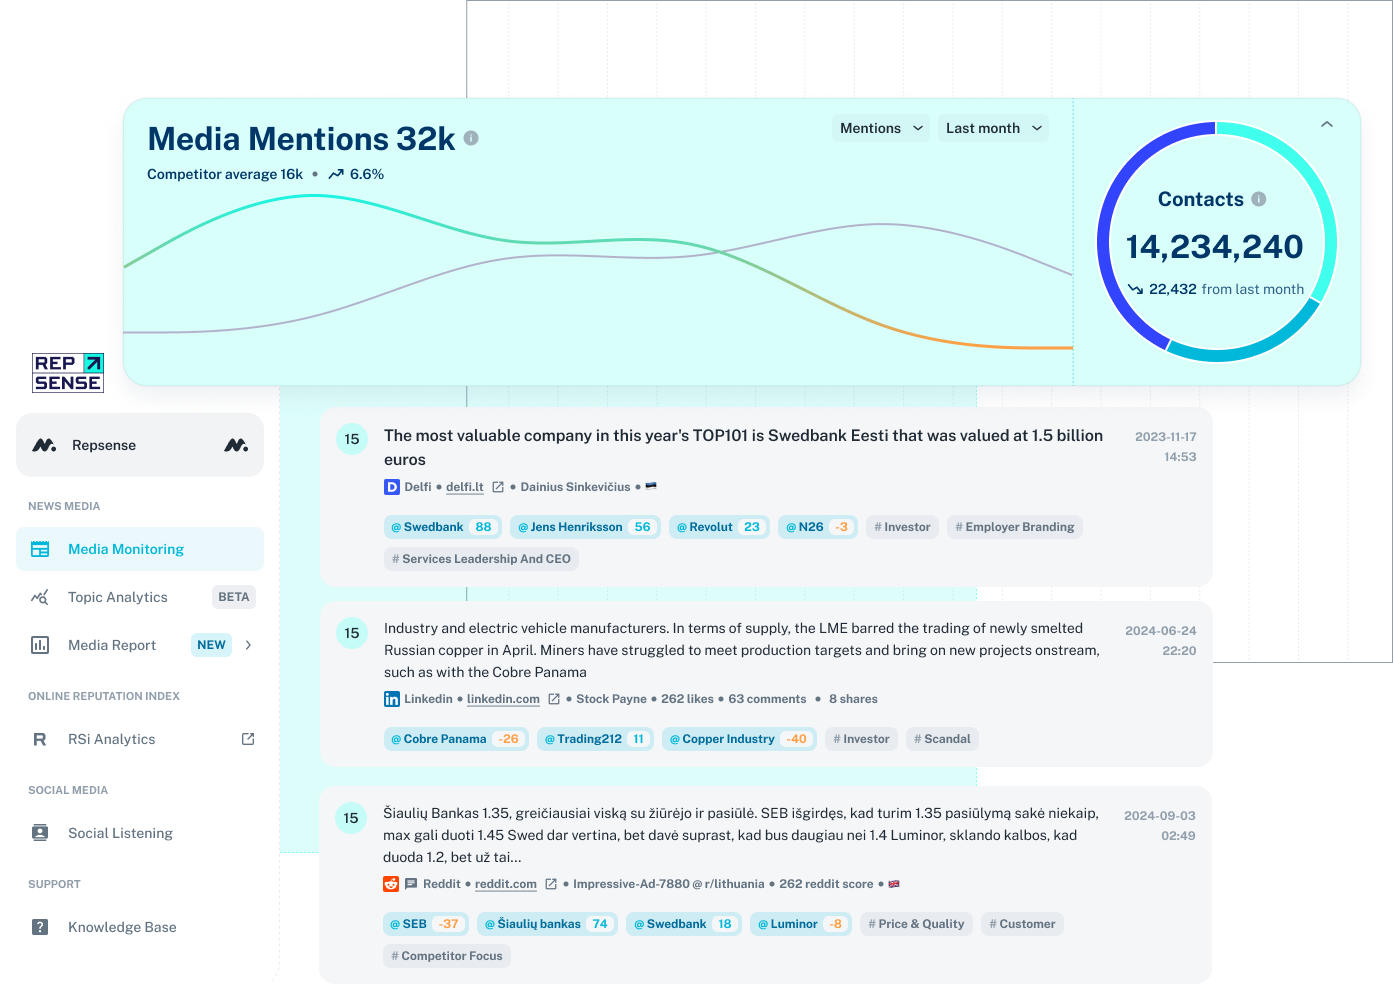Click the Trading212 11 tag
Image resolution: width=1393 pixels, height=987 pixels.
[595, 739]
